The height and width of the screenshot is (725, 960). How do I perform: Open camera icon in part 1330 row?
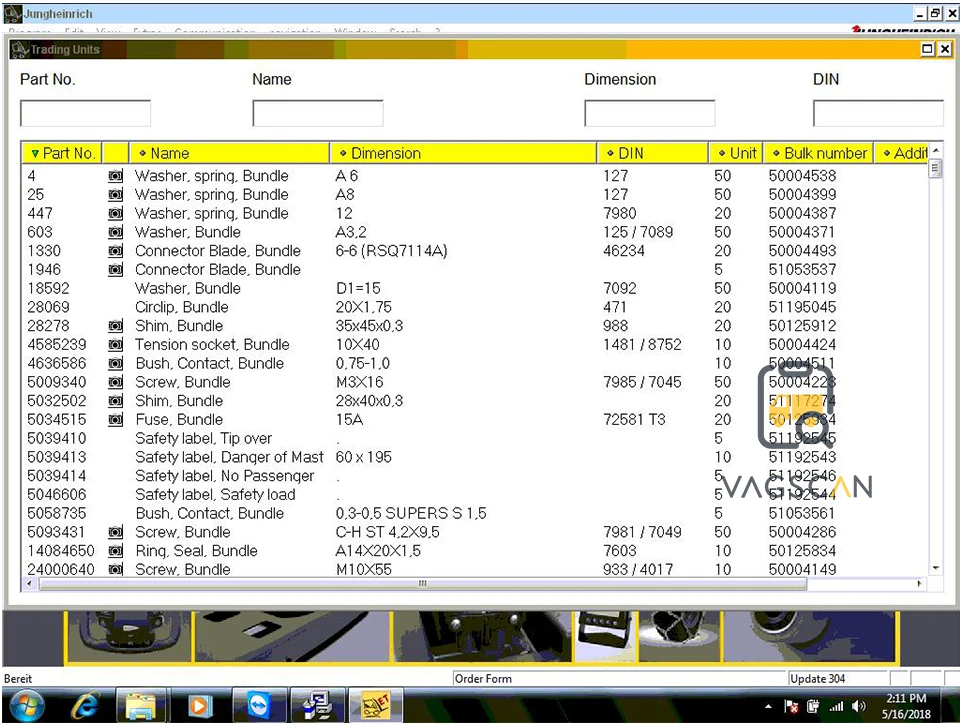click(115, 251)
